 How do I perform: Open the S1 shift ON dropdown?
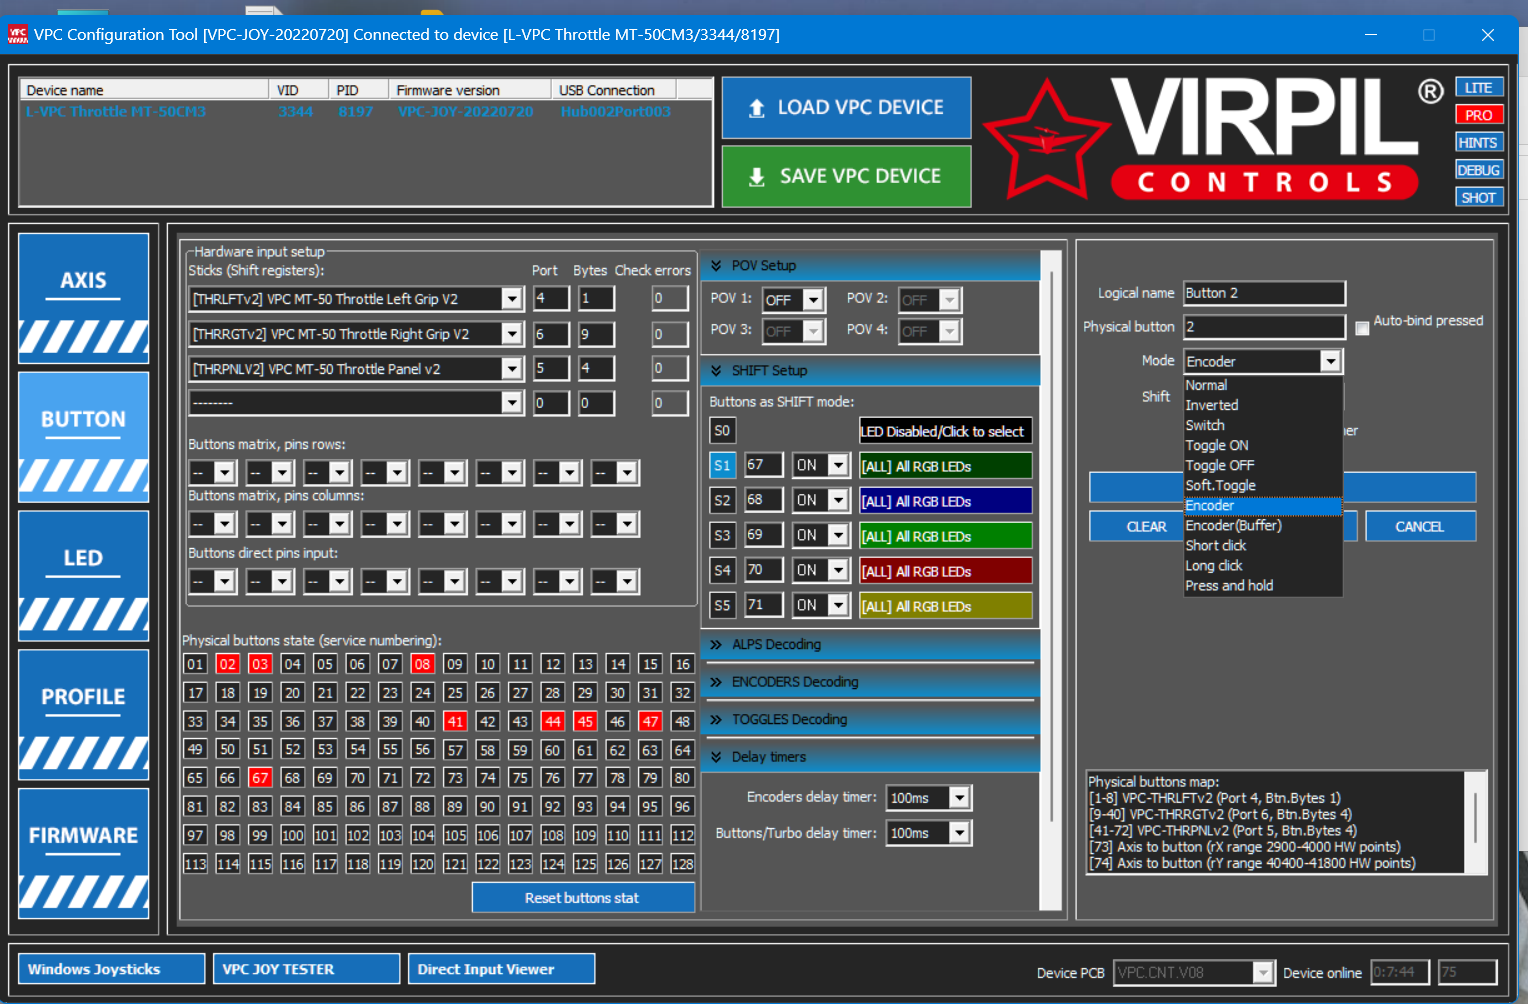tap(839, 466)
